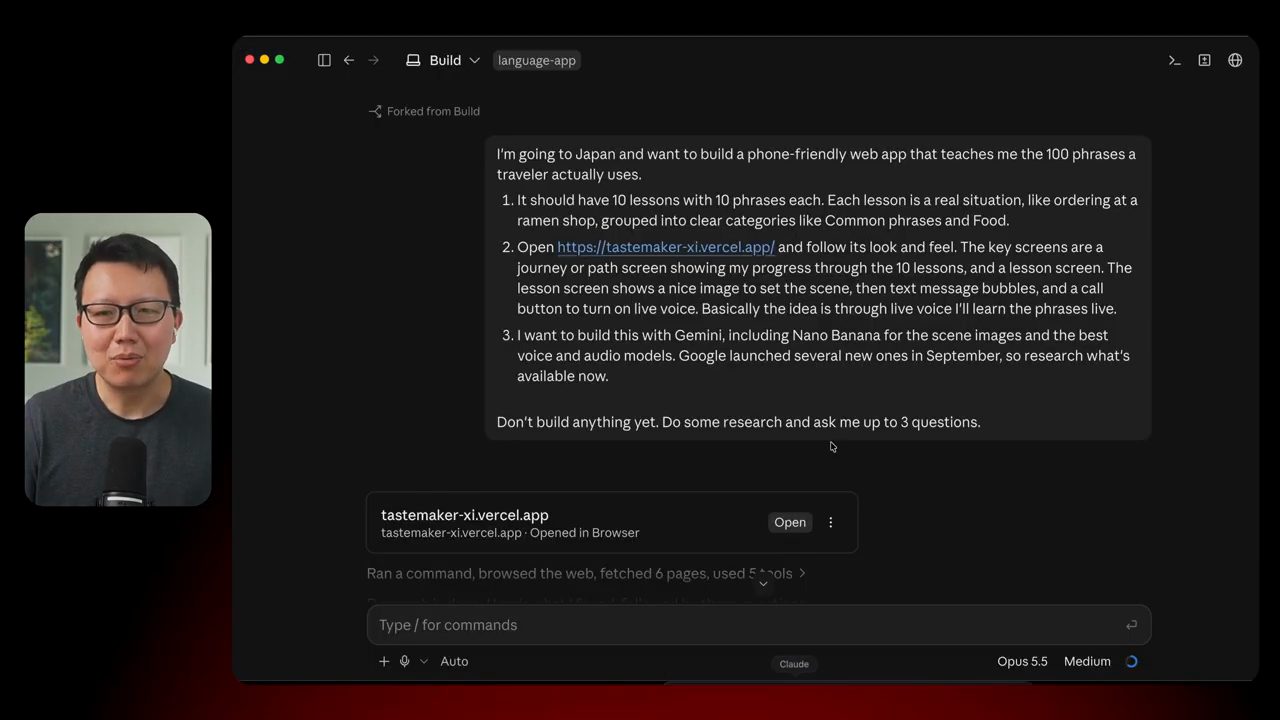
Task: Click the Forked from Build label
Action: click(433, 111)
